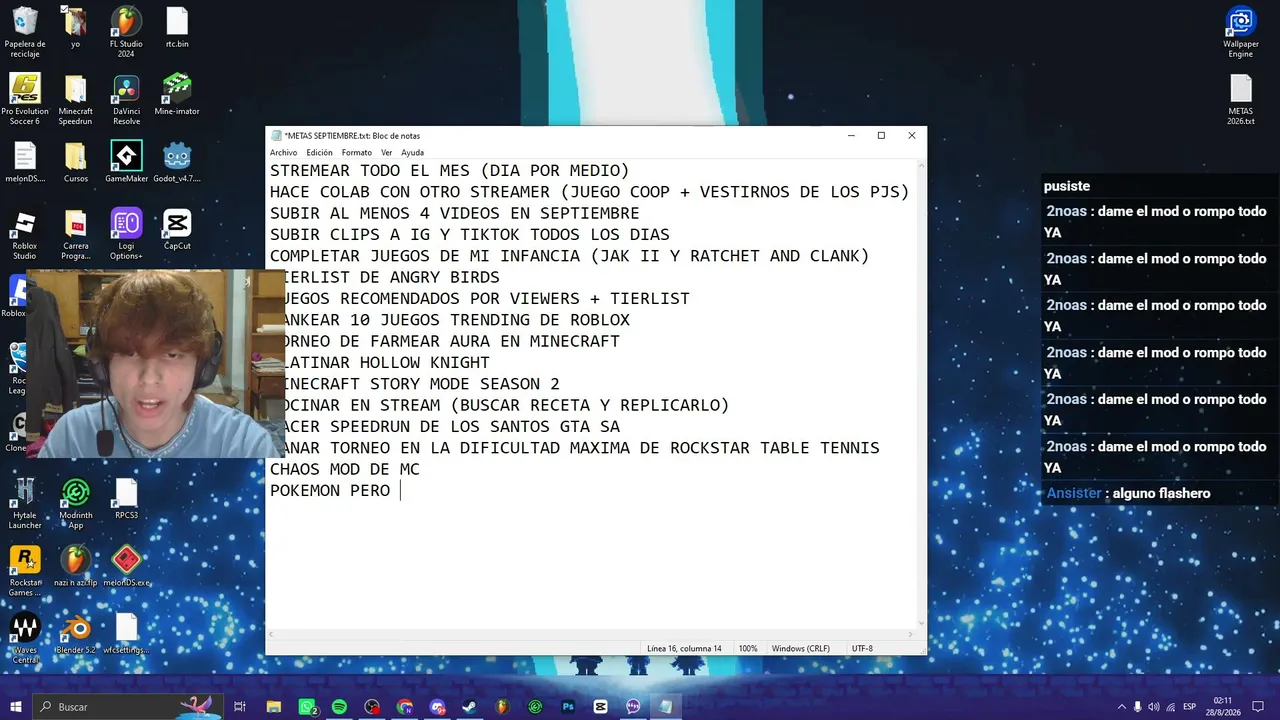
Task: Select the Pro Evolution Soccer 6 shortcut
Action: tap(25, 99)
